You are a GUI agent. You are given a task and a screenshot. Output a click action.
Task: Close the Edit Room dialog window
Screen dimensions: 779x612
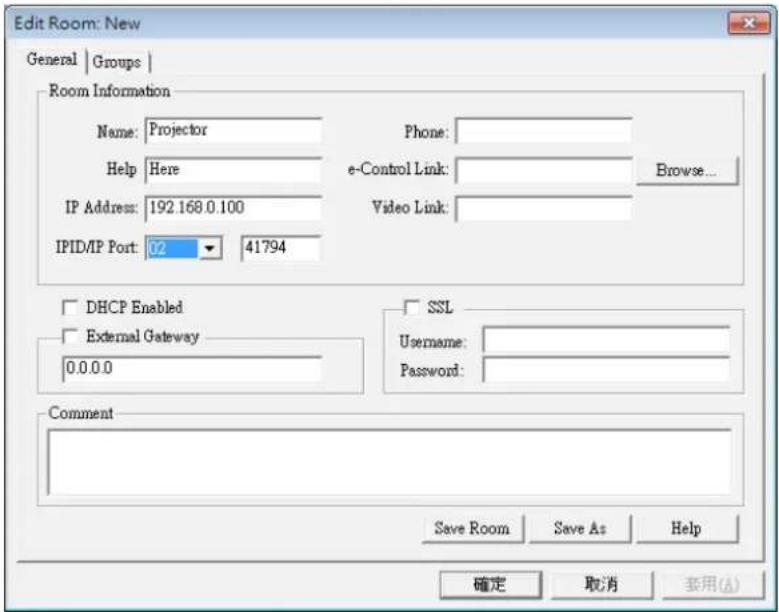click(x=749, y=23)
